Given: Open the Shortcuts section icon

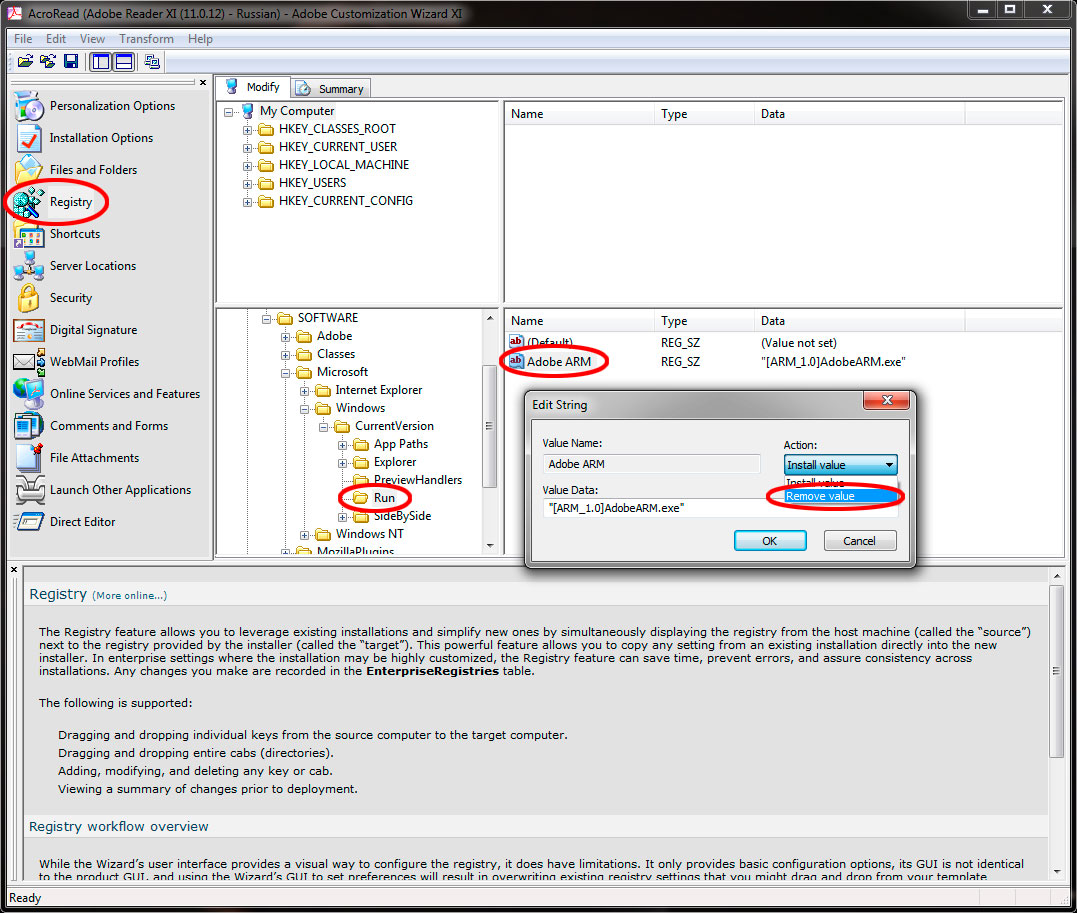Looking at the screenshot, I should point(29,234).
